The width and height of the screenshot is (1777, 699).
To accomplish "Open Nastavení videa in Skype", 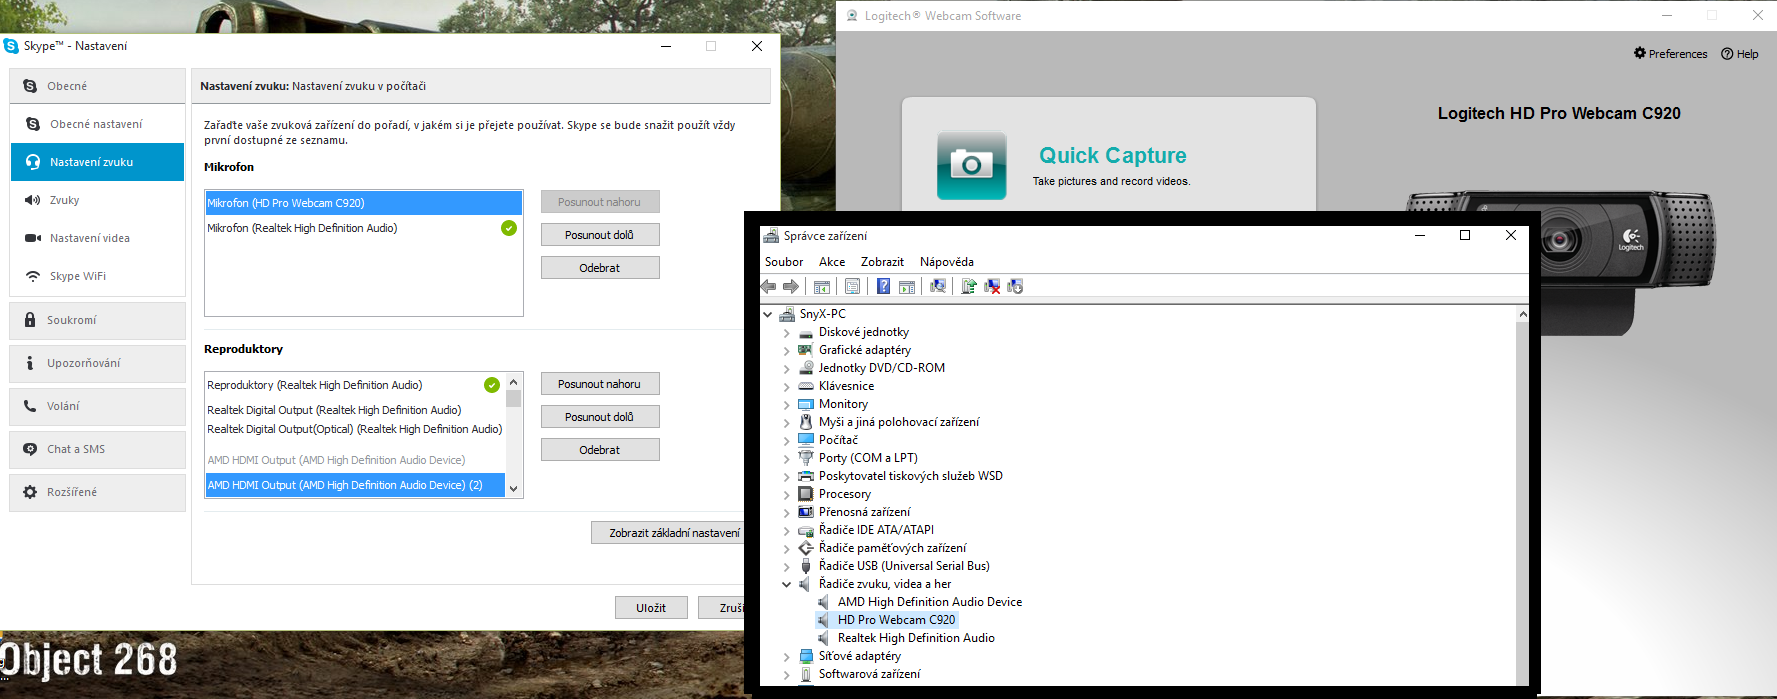I will point(97,238).
